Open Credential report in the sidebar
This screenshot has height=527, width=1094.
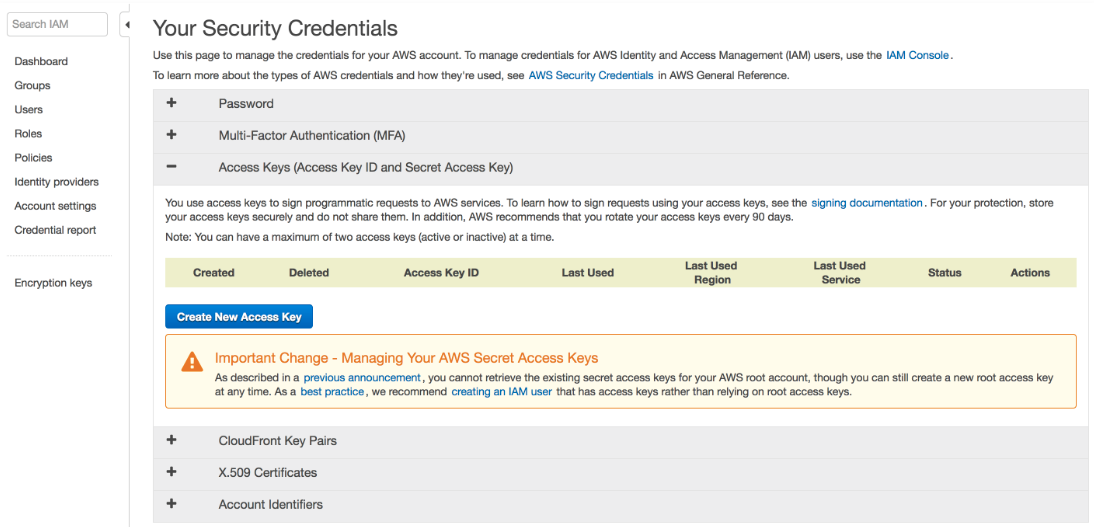[x=55, y=230]
